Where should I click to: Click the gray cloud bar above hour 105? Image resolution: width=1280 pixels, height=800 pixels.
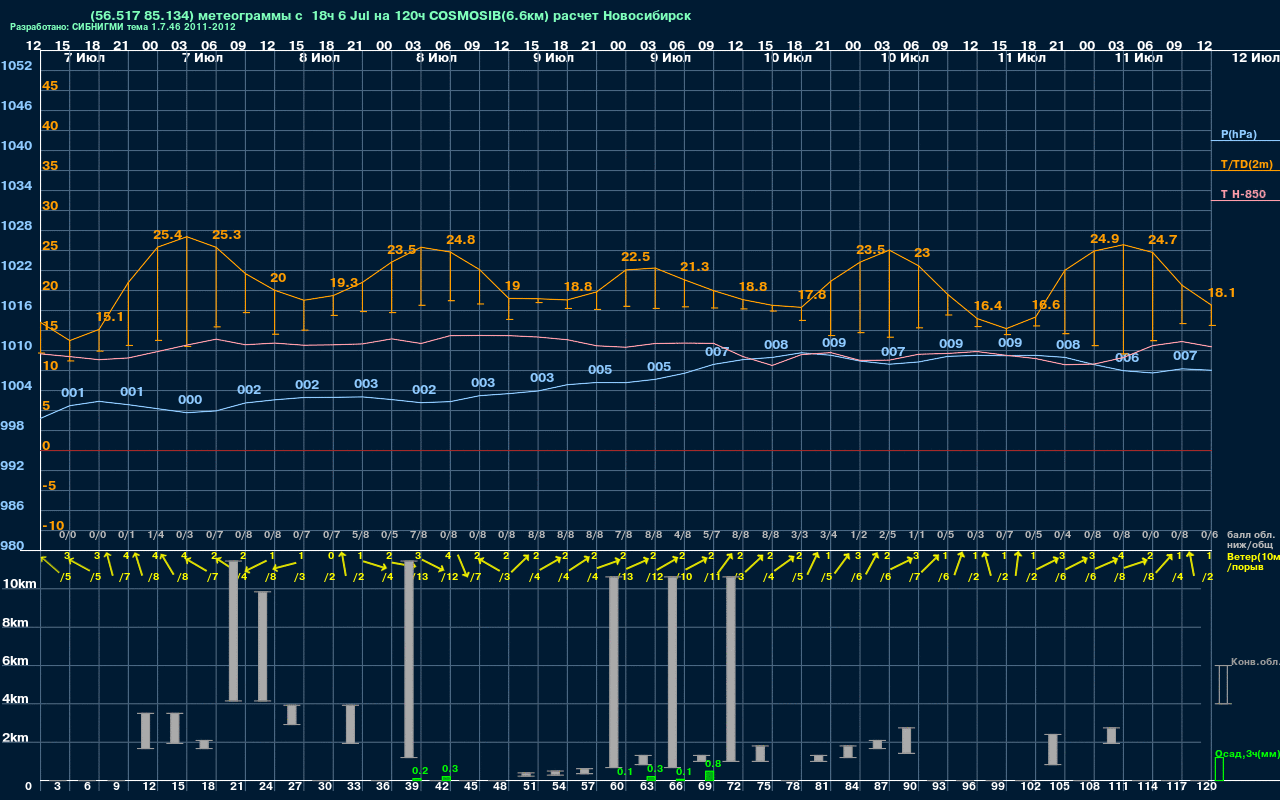[1053, 749]
